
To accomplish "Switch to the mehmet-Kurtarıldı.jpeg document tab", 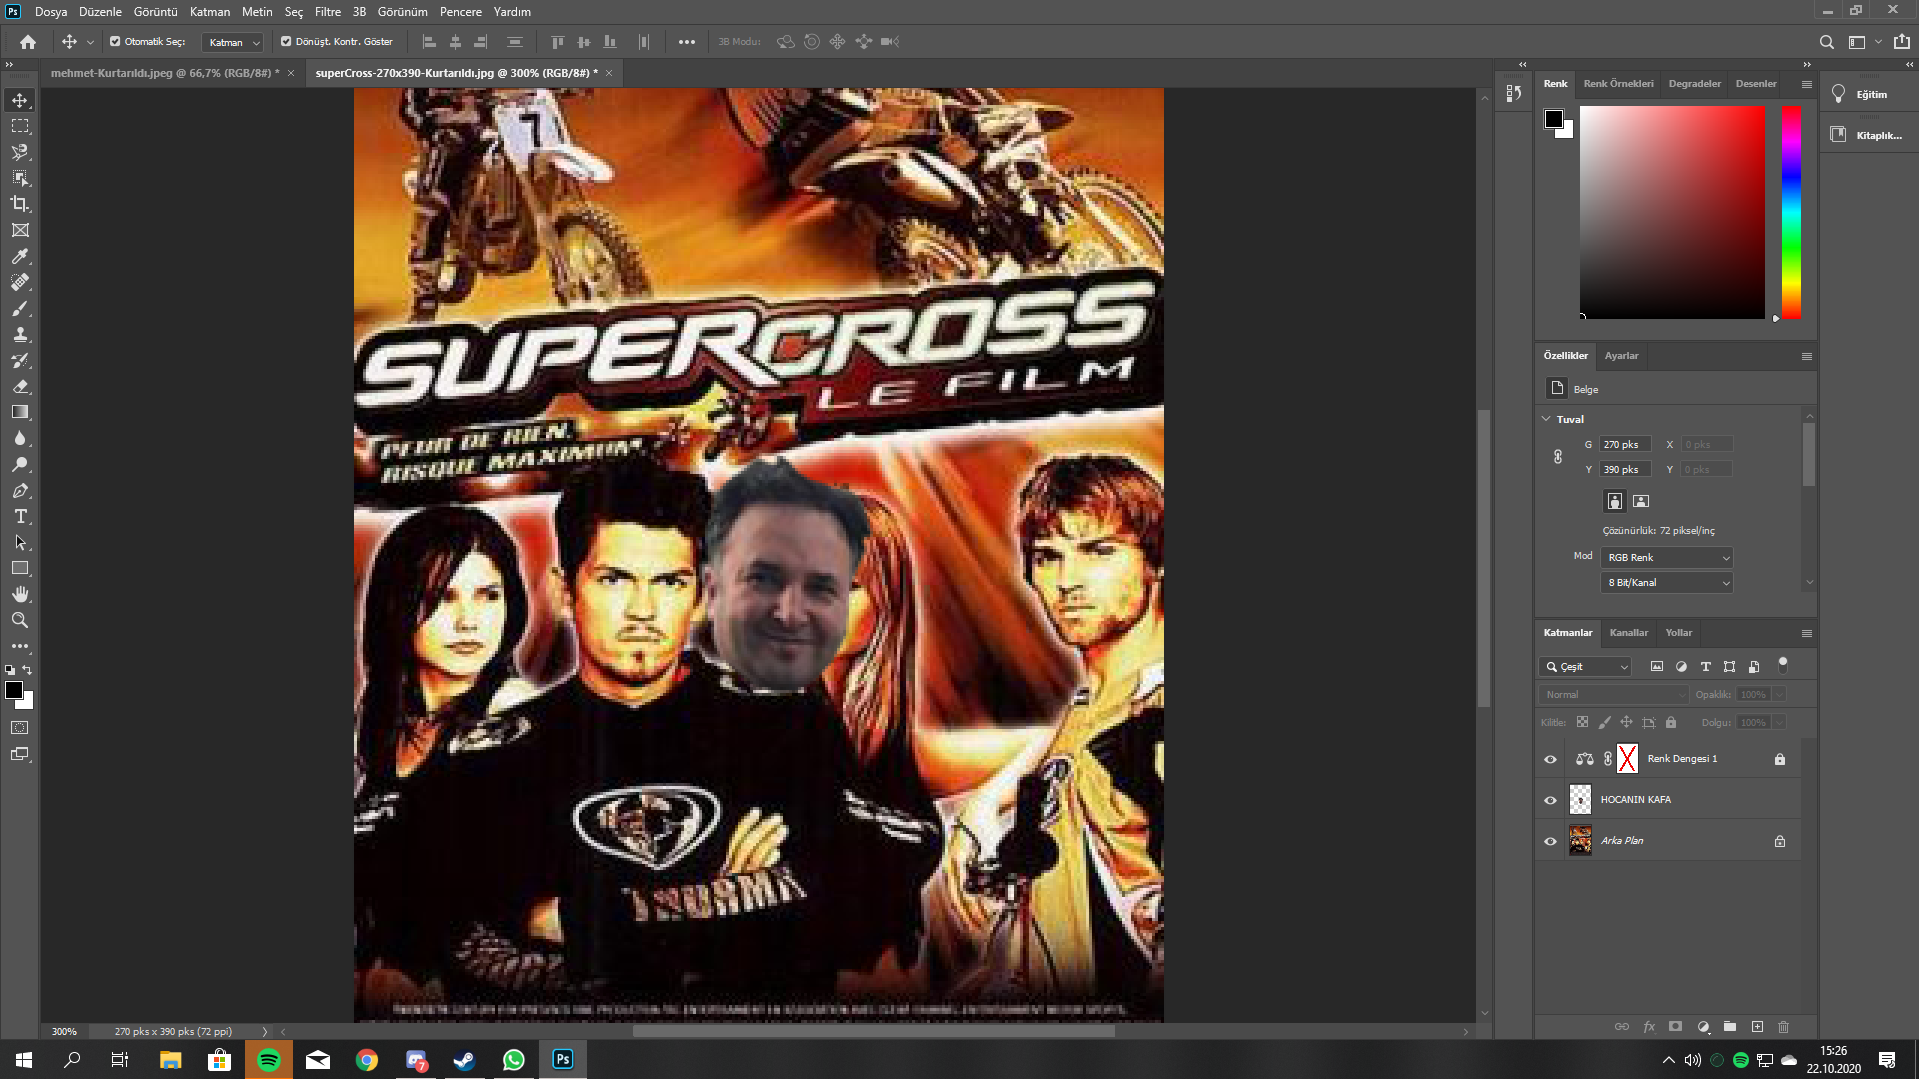I will point(165,73).
